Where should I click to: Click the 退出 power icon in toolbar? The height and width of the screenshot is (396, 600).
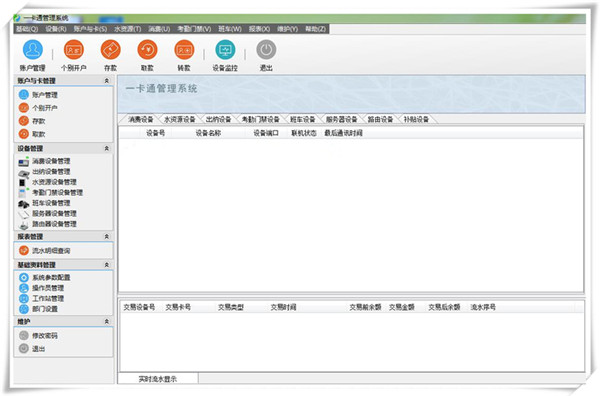(x=266, y=50)
